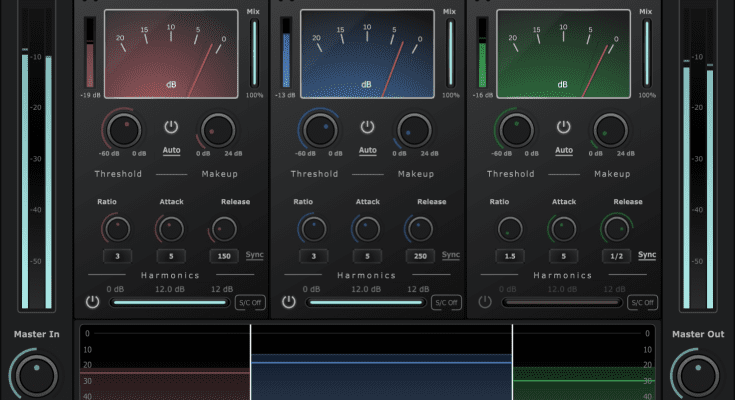
Task: Enable the green band Harmonics power icon
Action: pyautogui.click(x=485, y=301)
